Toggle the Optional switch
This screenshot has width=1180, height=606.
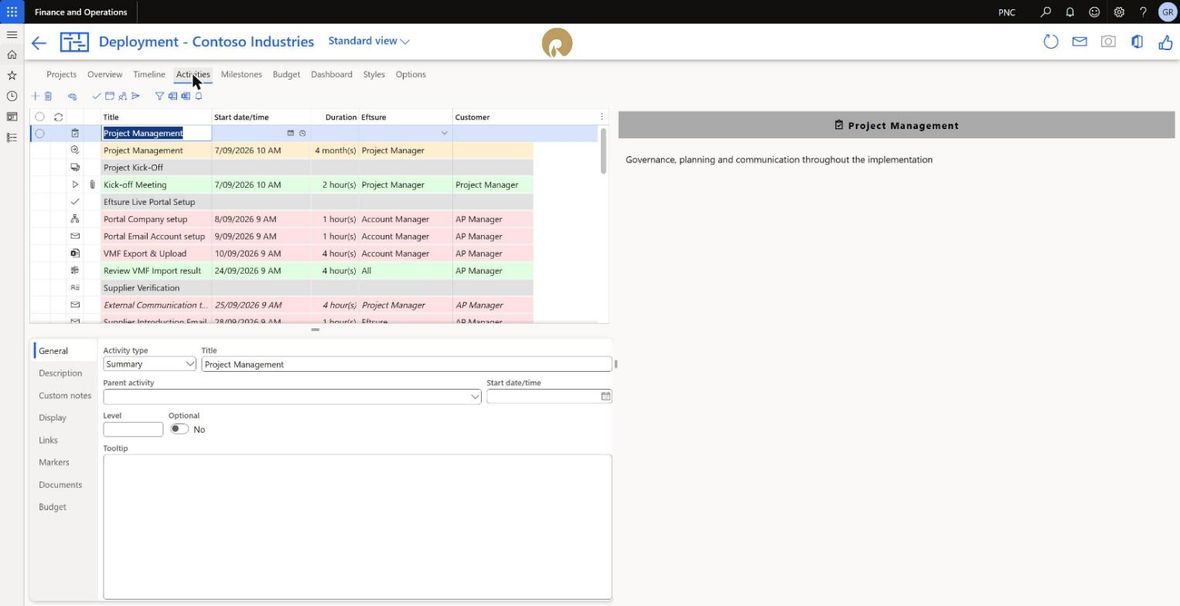tap(179, 429)
